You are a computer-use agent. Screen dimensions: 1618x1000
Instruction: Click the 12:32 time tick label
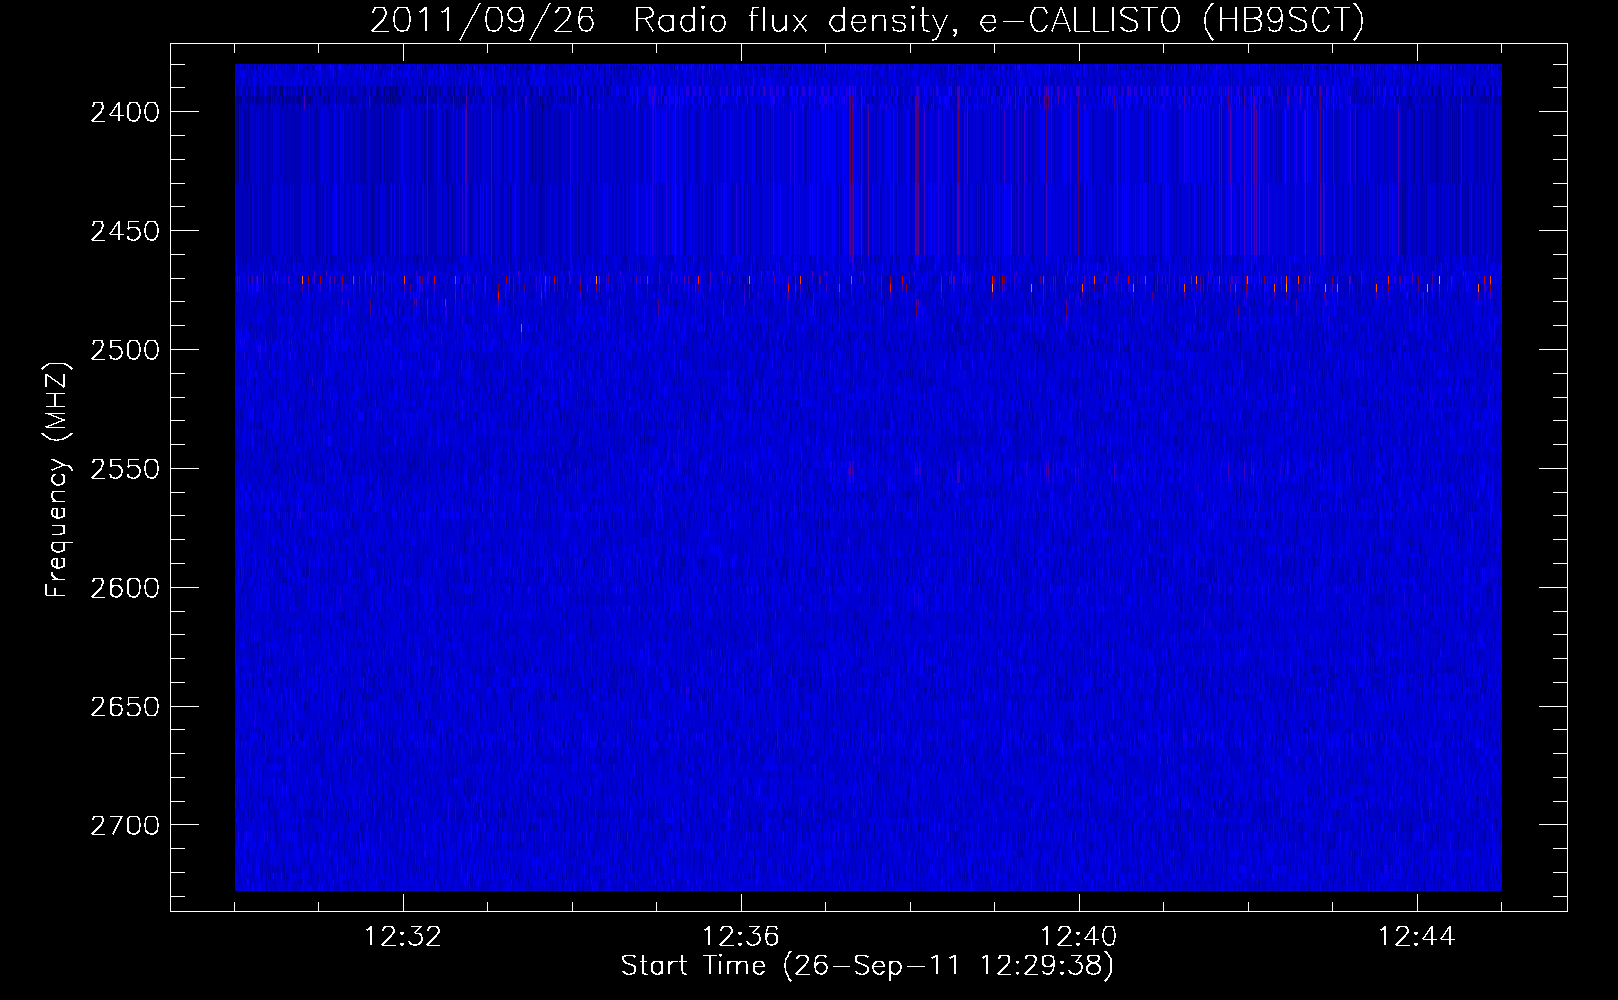pos(403,937)
